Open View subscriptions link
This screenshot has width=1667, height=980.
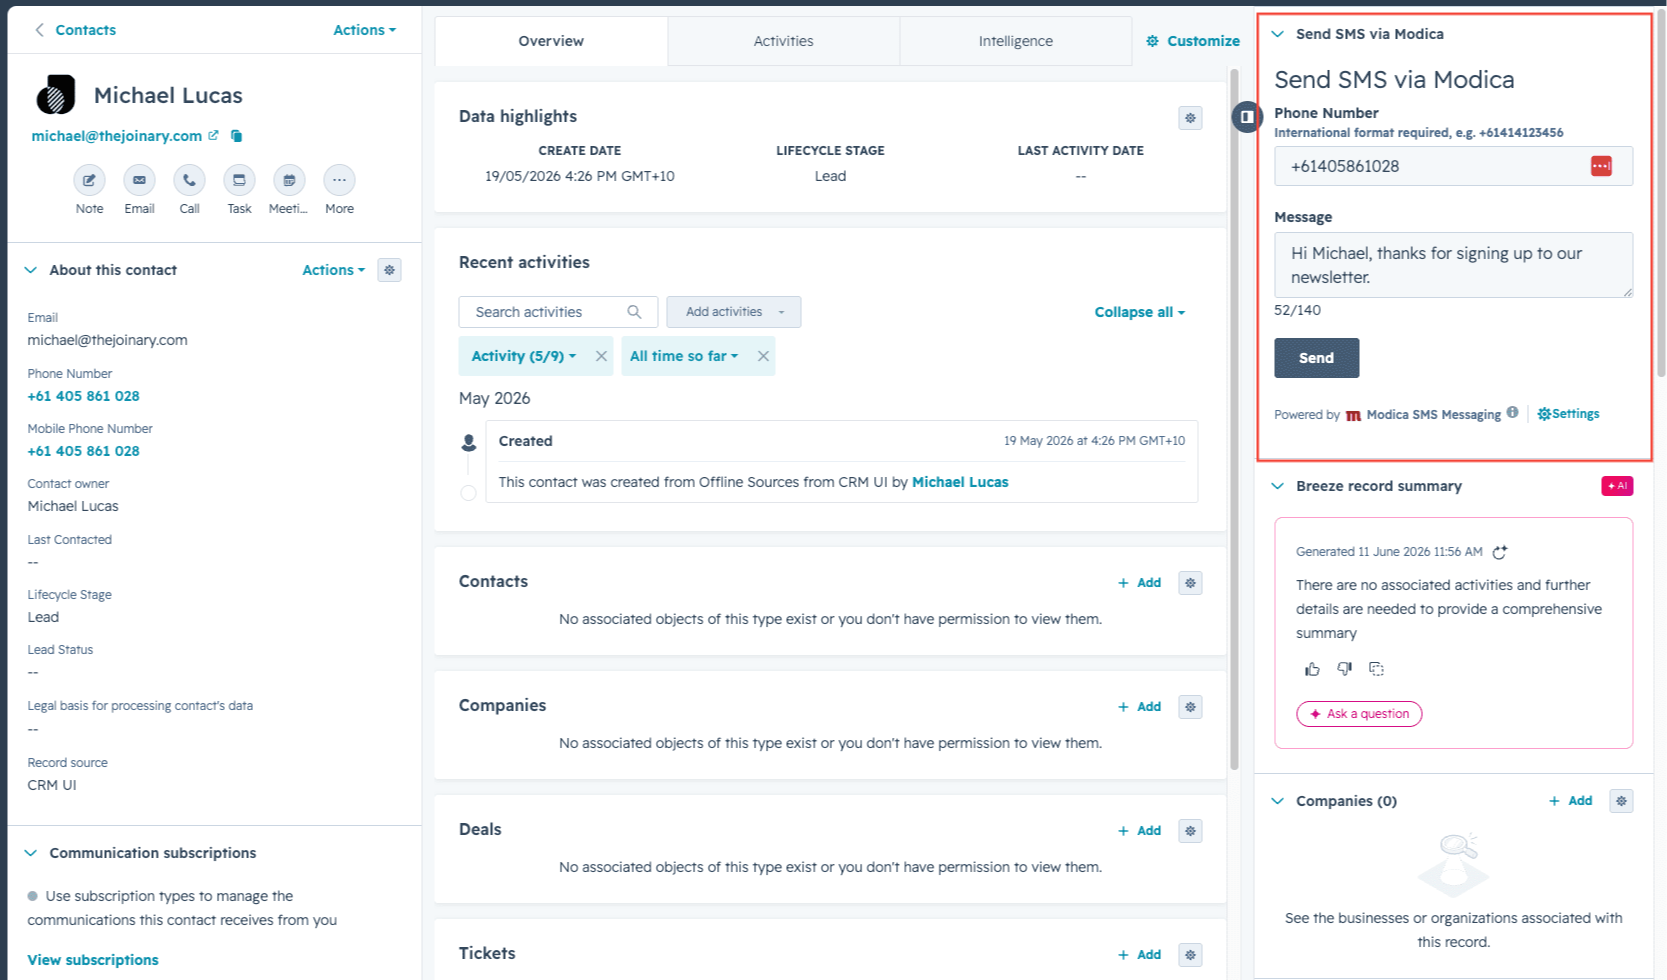point(93,960)
